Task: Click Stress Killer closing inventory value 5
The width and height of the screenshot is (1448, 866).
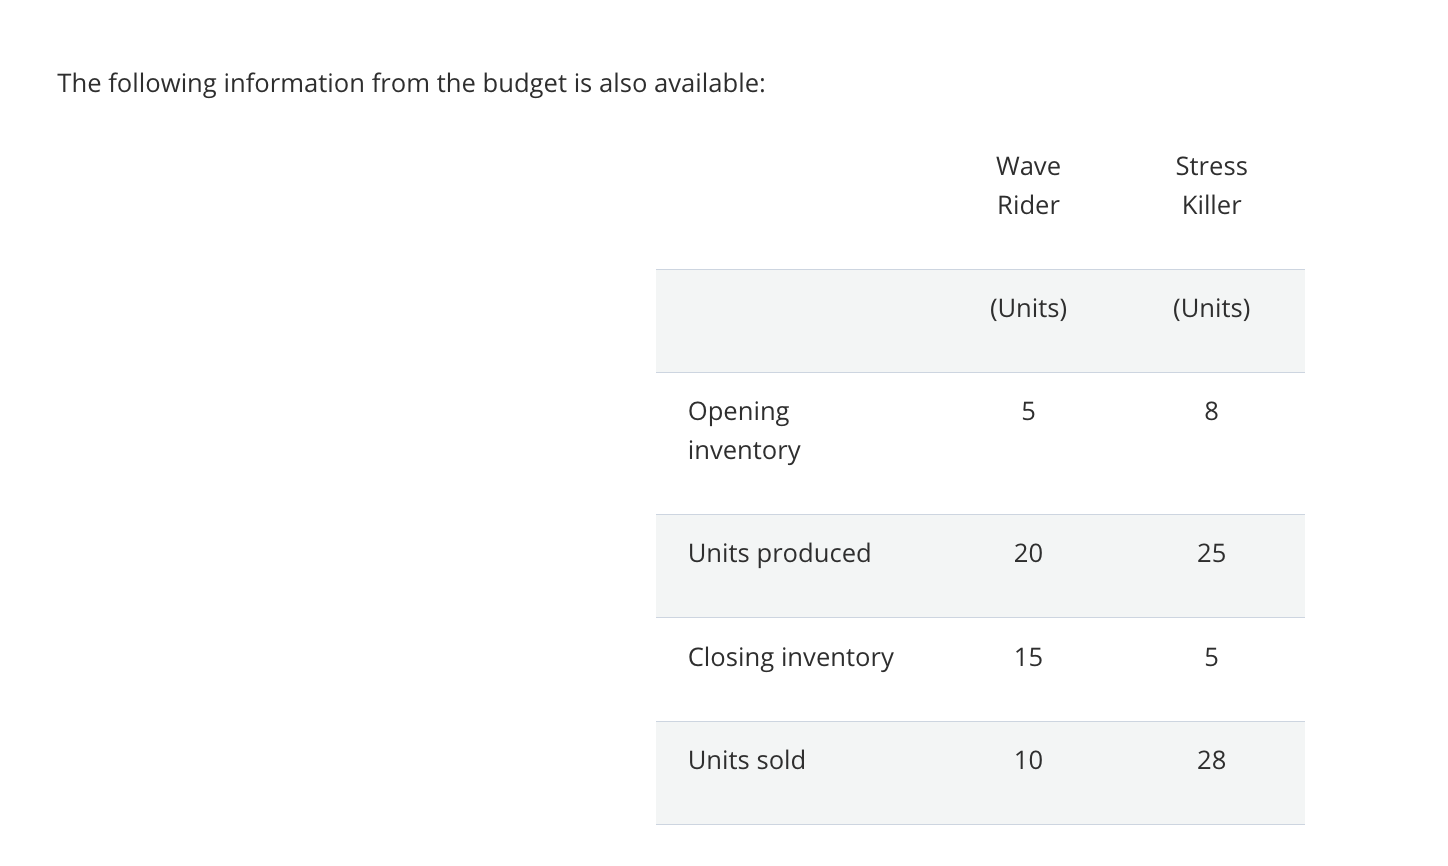Action: [x=1211, y=657]
